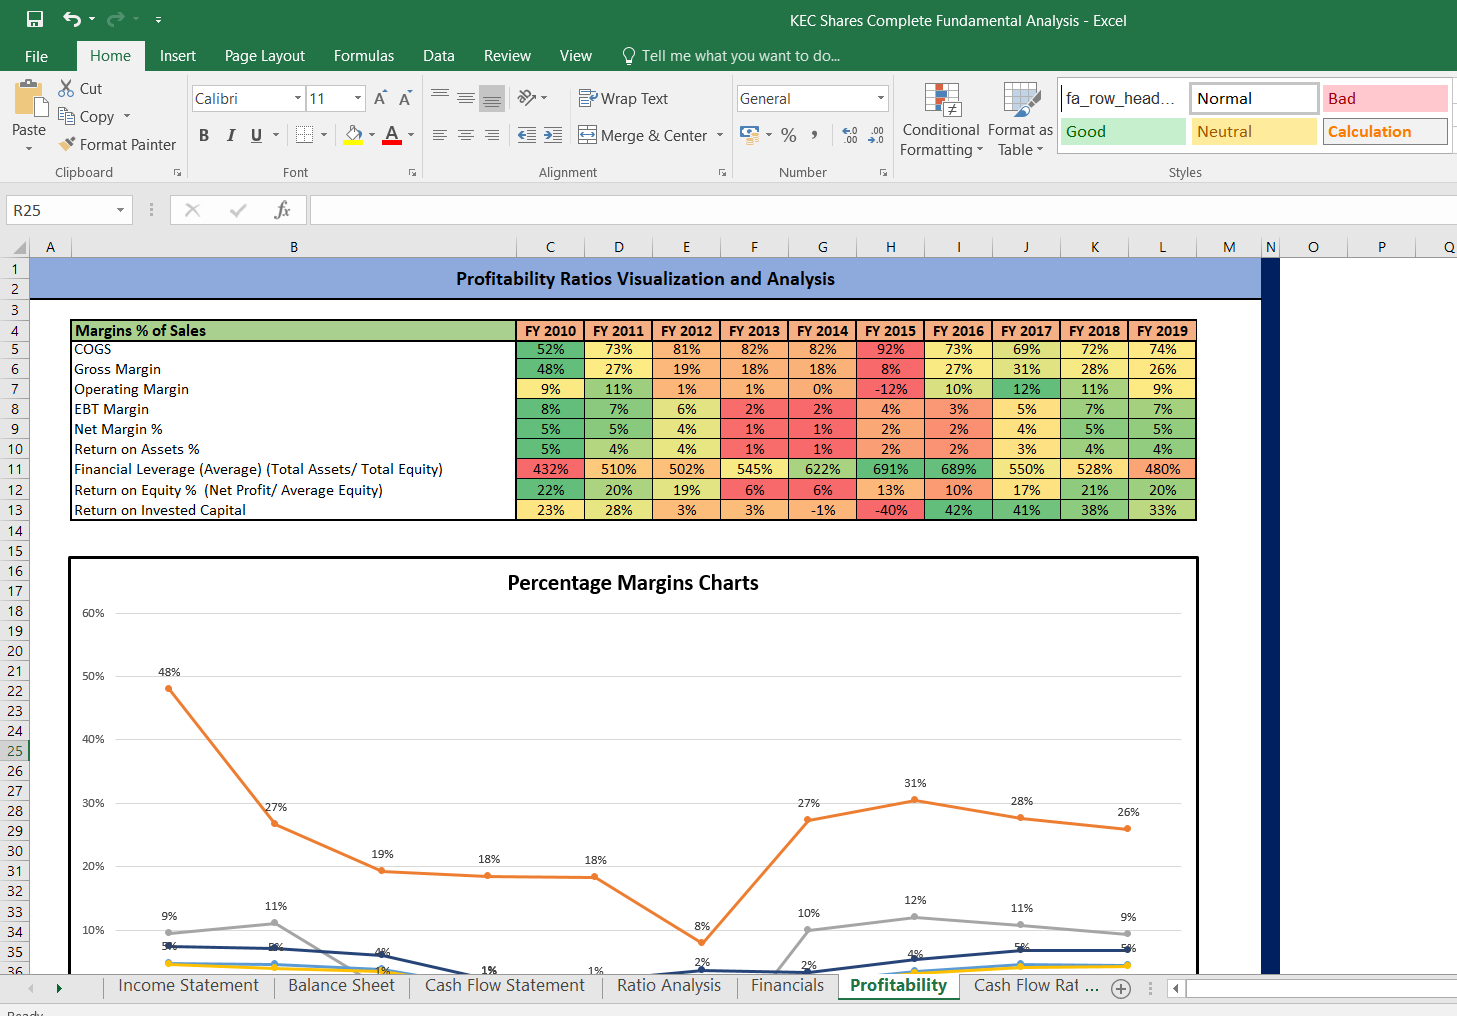Toggle Underline formatting
Screen dimensions: 1457x1016
(x=257, y=135)
